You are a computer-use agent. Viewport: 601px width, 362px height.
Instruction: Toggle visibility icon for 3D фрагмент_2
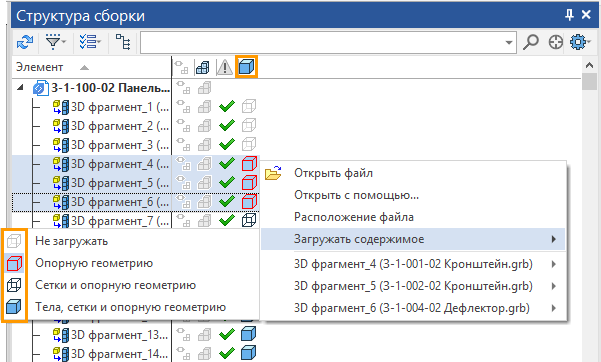pyautogui.click(x=182, y=126)
